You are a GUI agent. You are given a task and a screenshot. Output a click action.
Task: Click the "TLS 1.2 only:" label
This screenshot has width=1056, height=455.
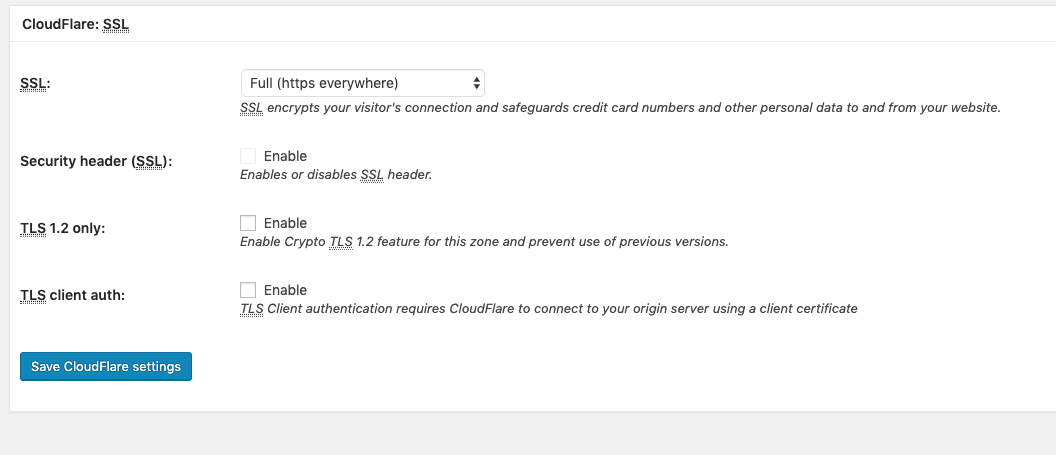pyautogui.click(x=62, y=228)
